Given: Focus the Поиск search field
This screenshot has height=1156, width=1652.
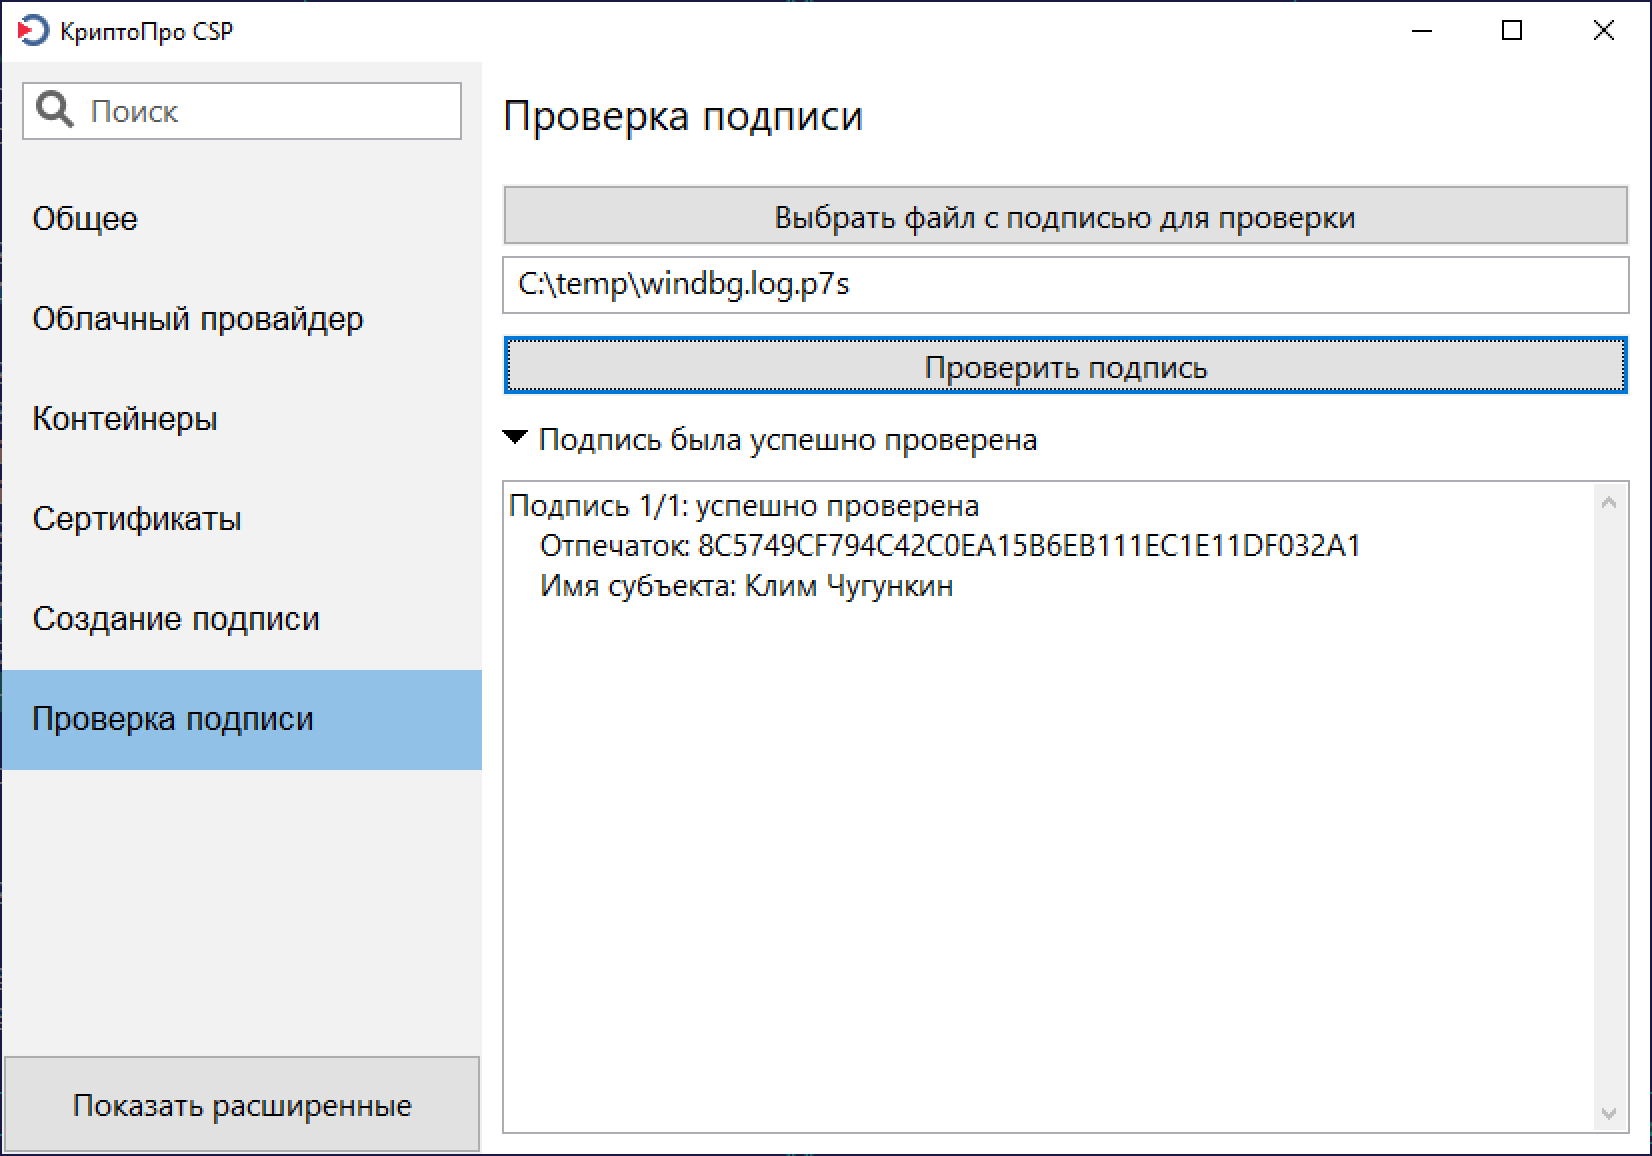Looking at the screenshot, I should pyautogui.click(x=270, y=111).
